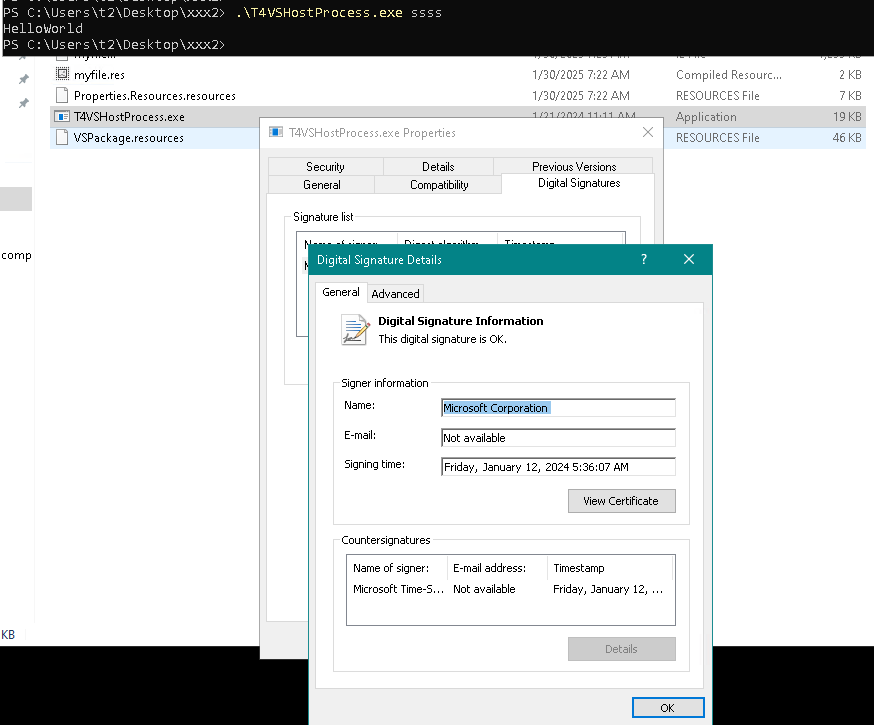This screenshot has width=874, height=725.
Task: Open the Previous Versions tab
Action: tap(574, 167)
